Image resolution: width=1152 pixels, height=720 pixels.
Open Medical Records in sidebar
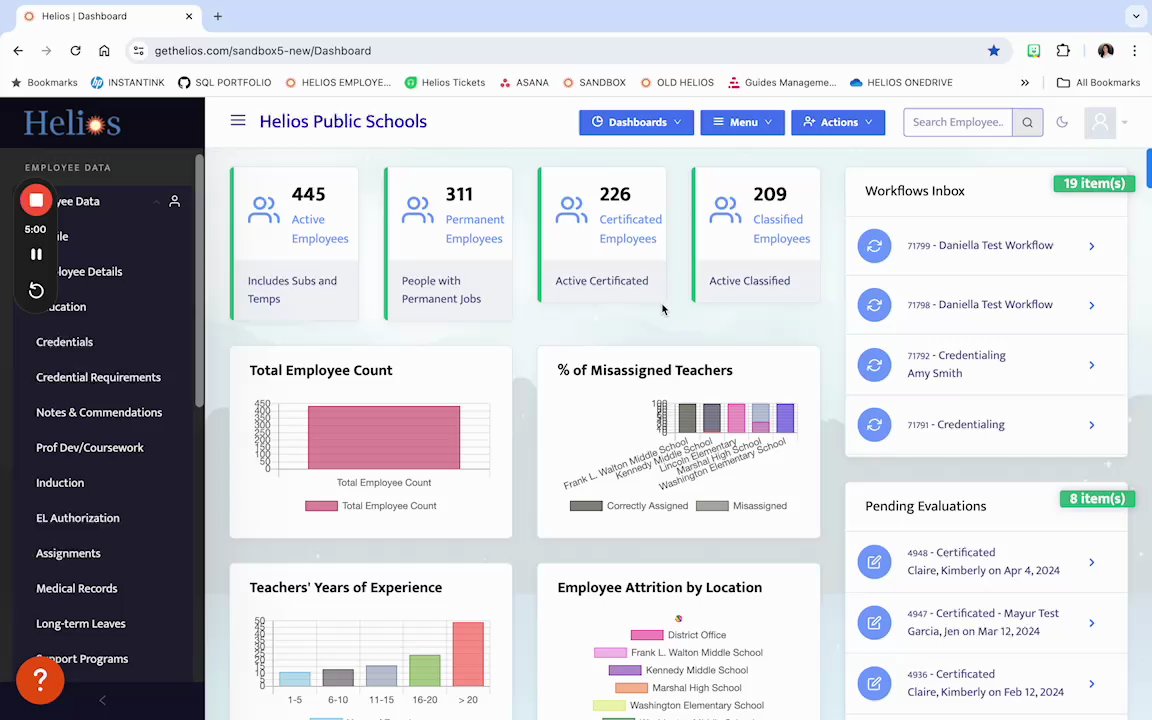tap(76, 588)
